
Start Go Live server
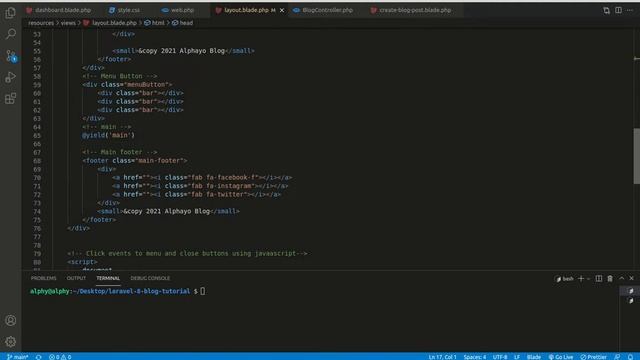561,357
